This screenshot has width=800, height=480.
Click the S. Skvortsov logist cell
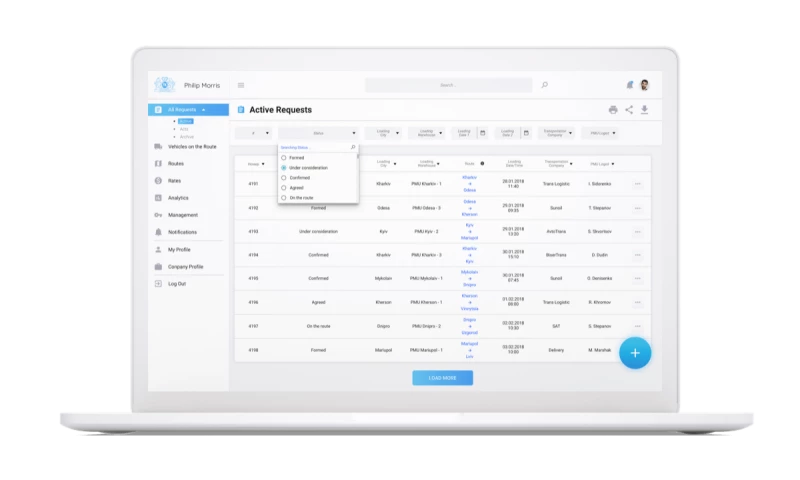pyautogui.click(x=599, y=232)
